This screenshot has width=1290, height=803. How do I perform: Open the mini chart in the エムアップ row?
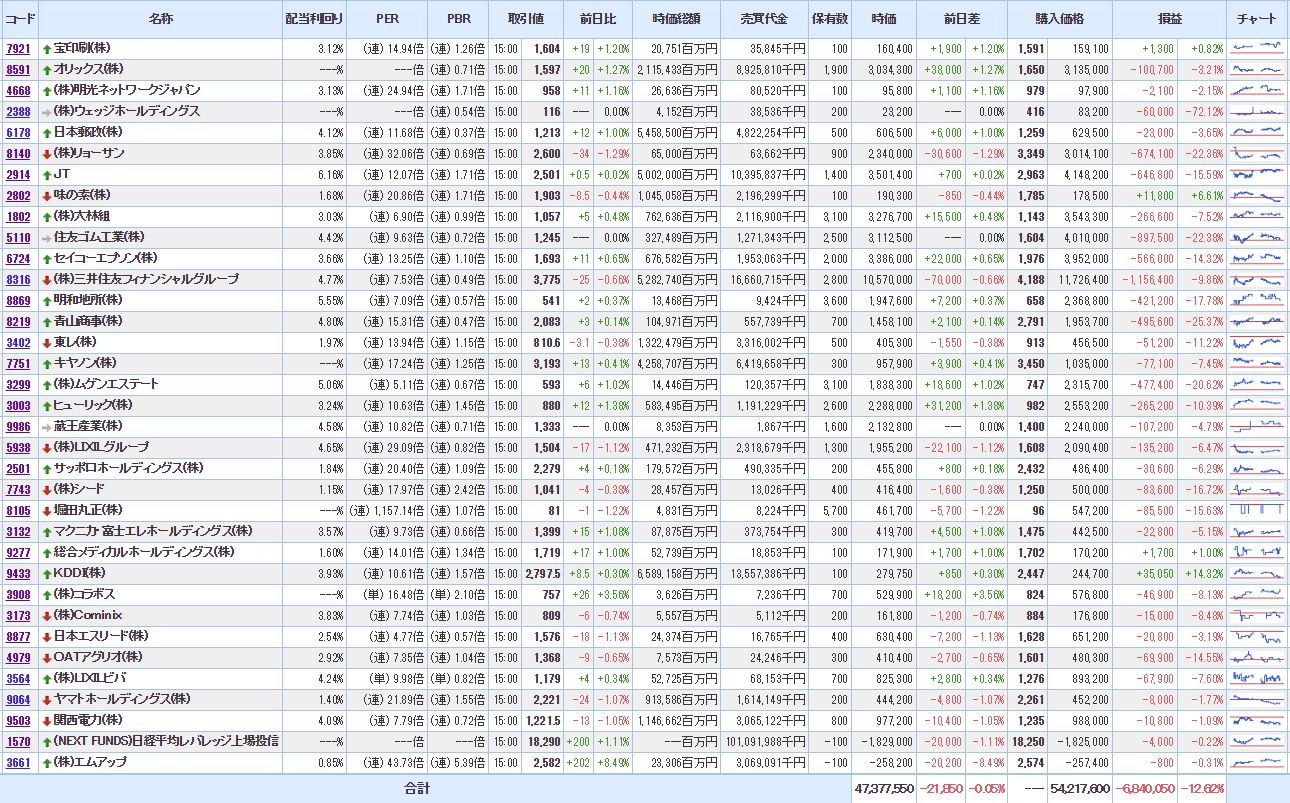[1257, 762]
